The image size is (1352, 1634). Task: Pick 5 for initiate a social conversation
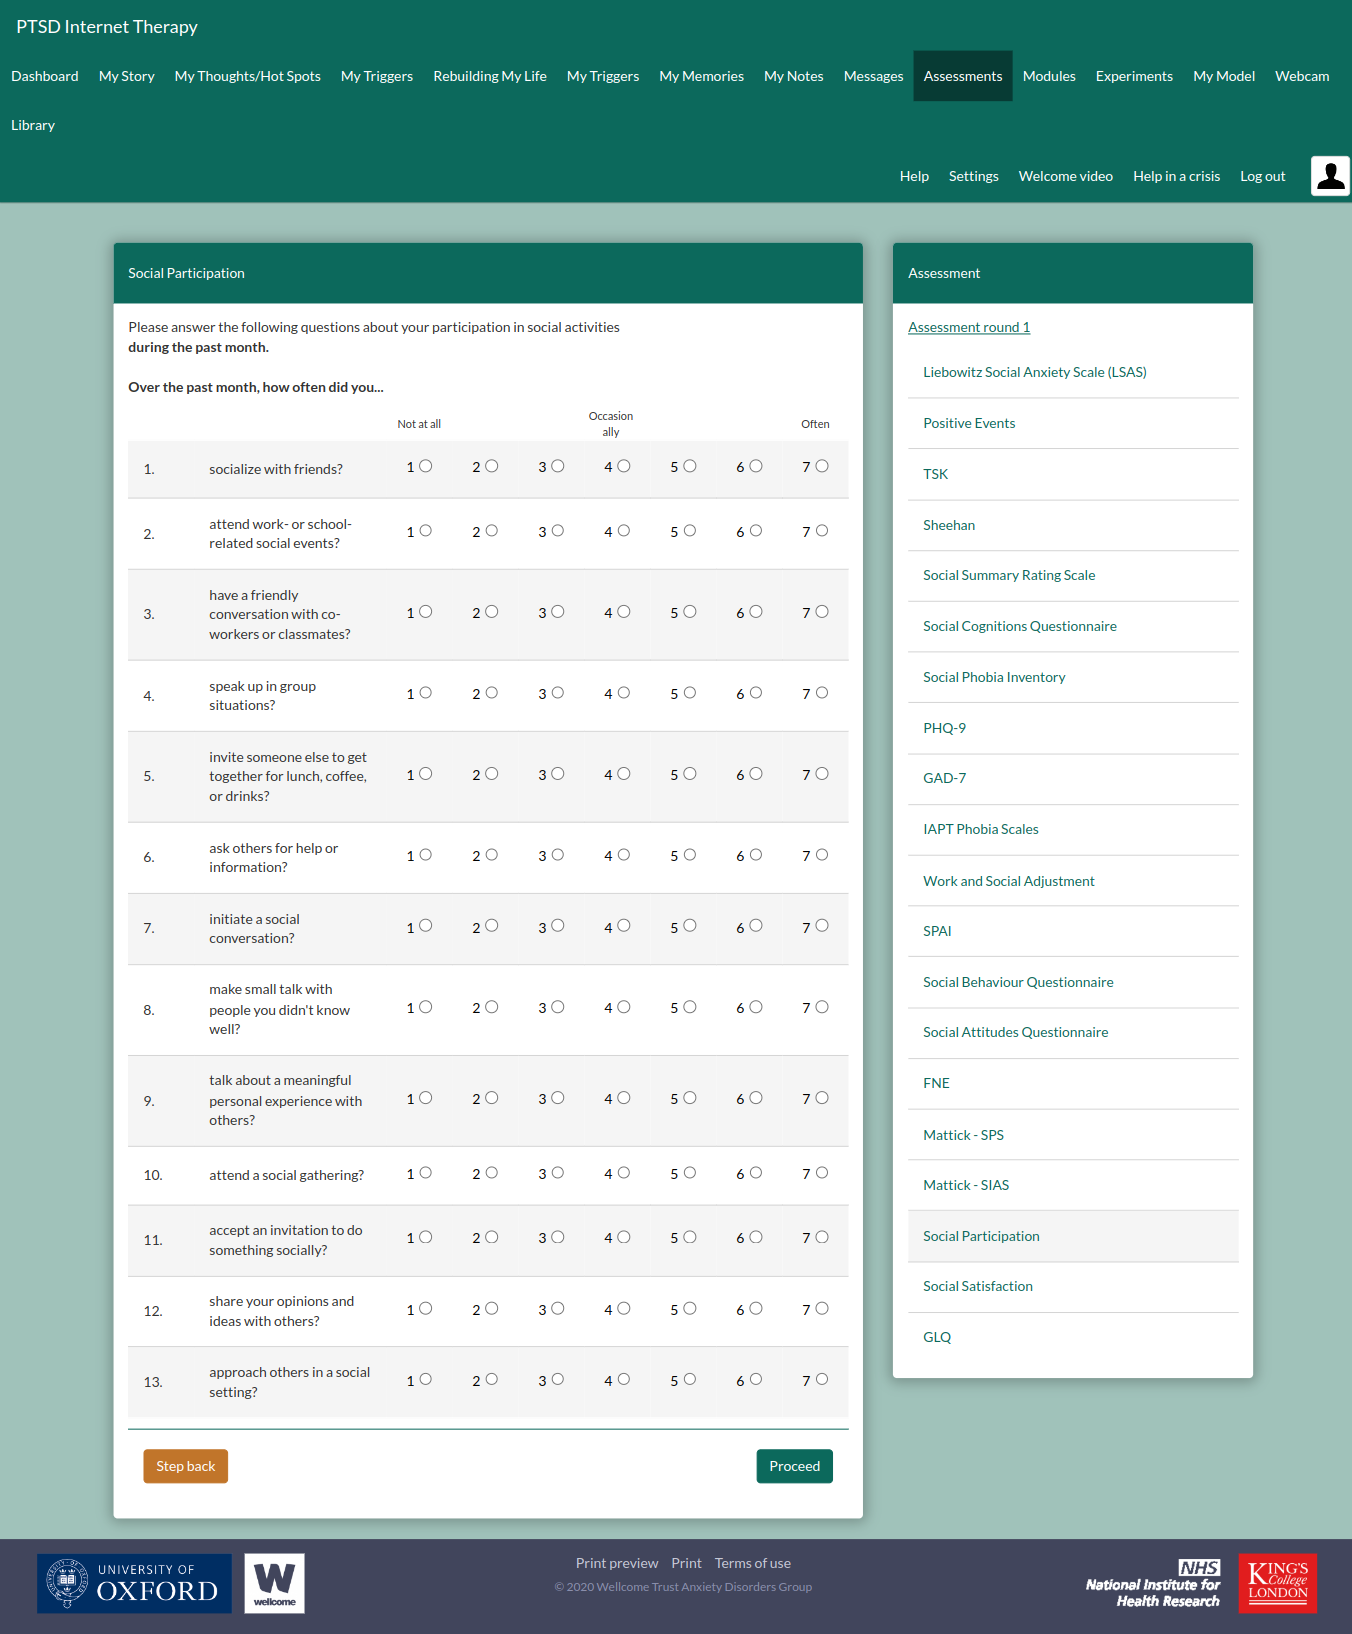click(x=690, y=926)
